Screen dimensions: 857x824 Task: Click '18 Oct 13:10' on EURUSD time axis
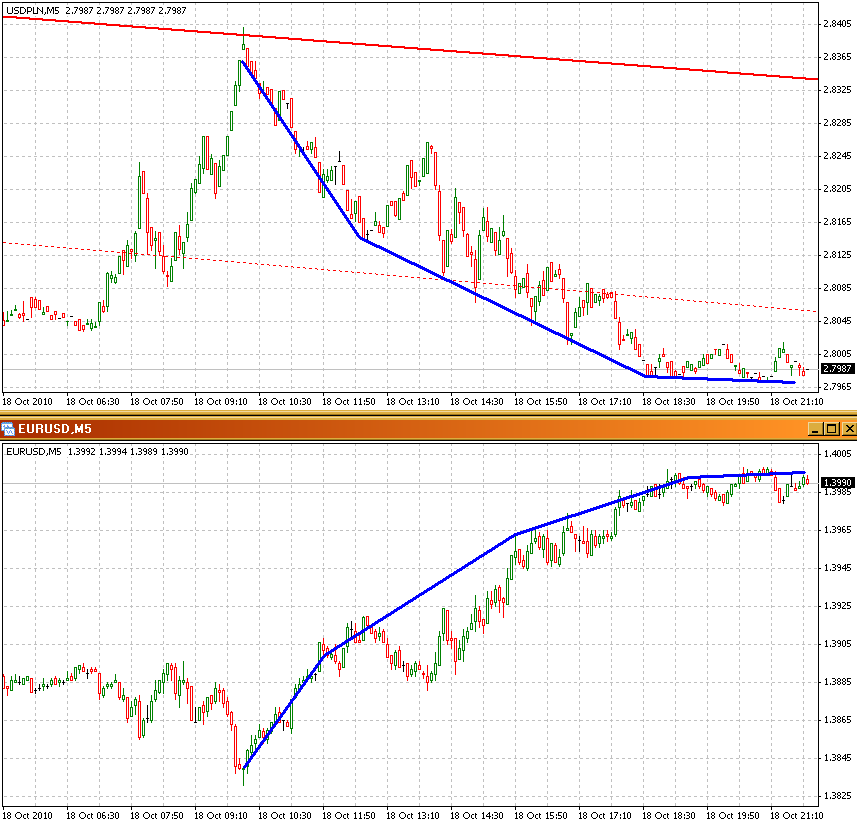pyautogui.click(x=413, y=816)
